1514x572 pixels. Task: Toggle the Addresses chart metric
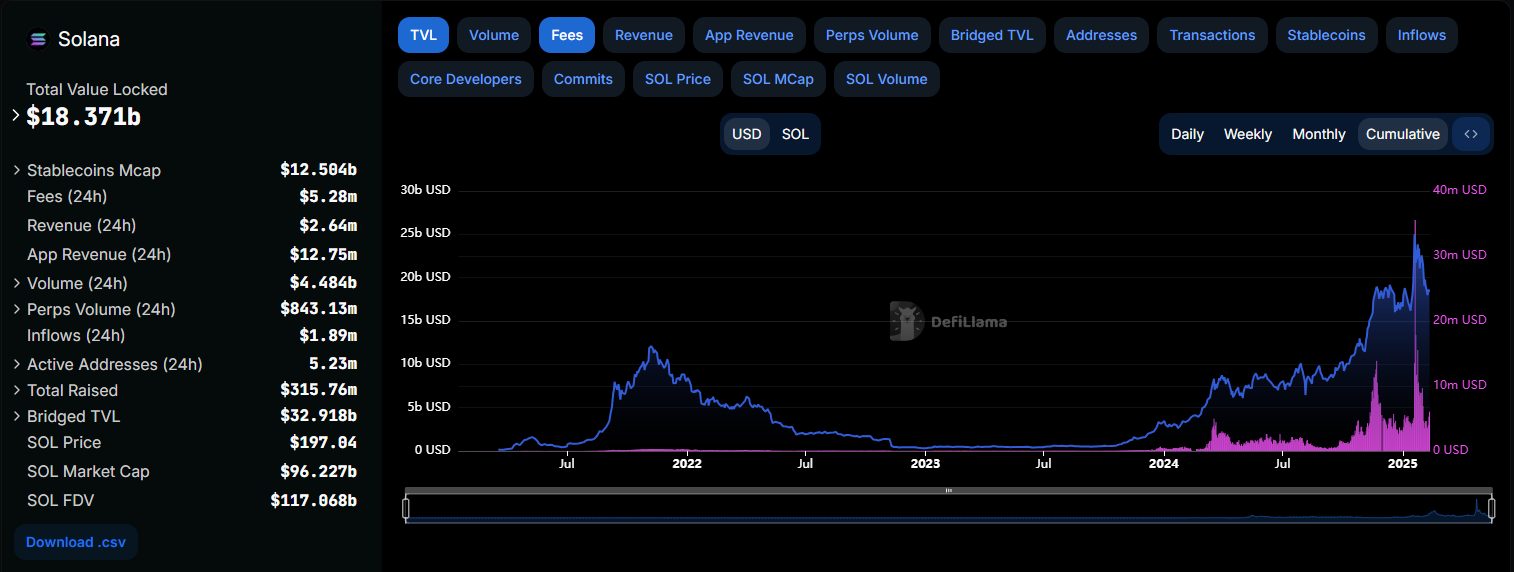[x=1101, y=35]
